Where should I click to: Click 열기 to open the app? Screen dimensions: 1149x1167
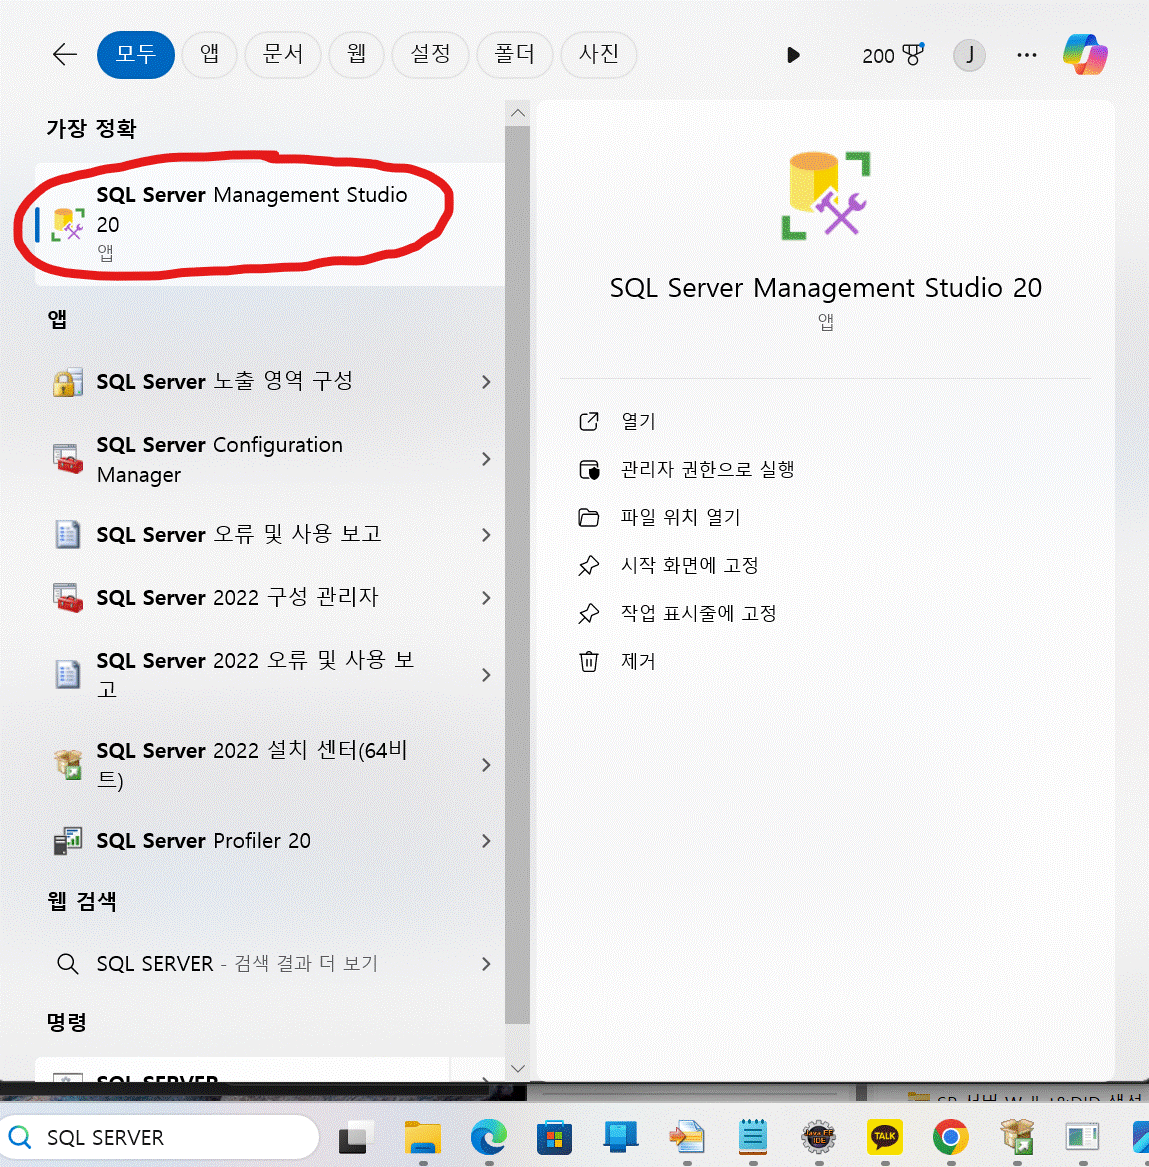(x=638, y=421)
